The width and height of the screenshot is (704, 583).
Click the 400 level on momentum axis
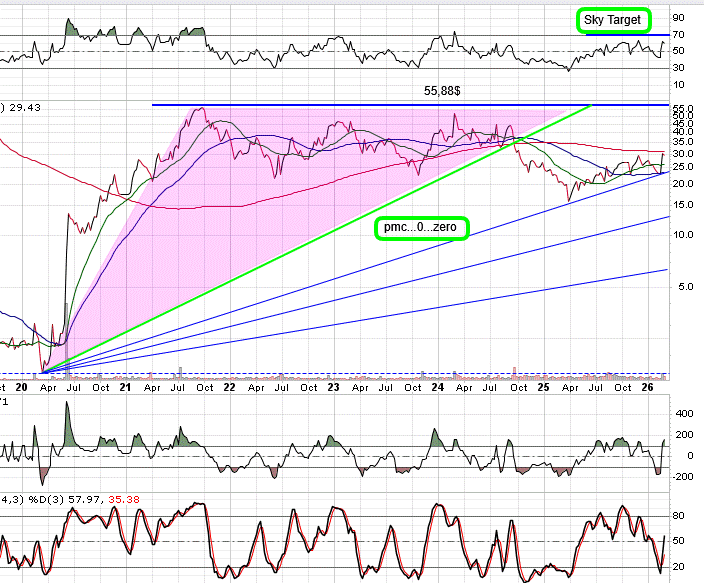tap(683, 412)
